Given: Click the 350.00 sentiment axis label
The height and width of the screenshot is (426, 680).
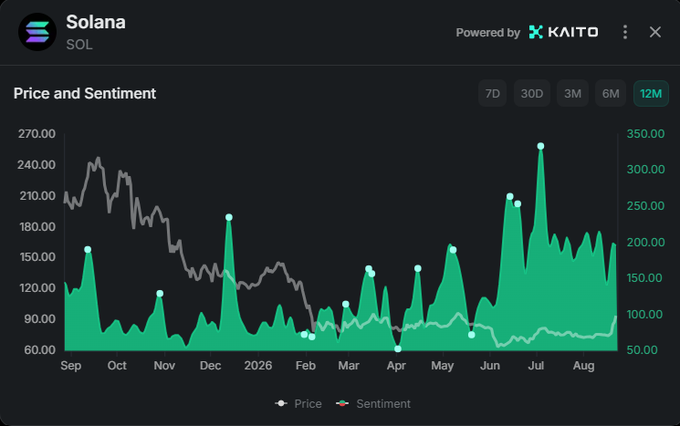Looking at the screenshot, I should coord(645,134).
